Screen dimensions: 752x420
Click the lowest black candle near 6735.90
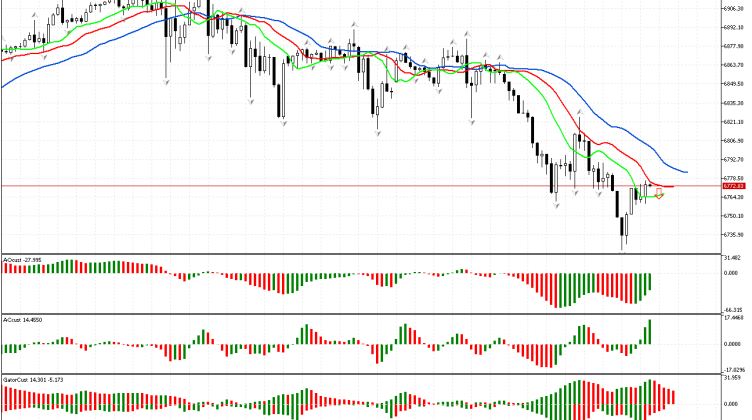coord(622,234)
